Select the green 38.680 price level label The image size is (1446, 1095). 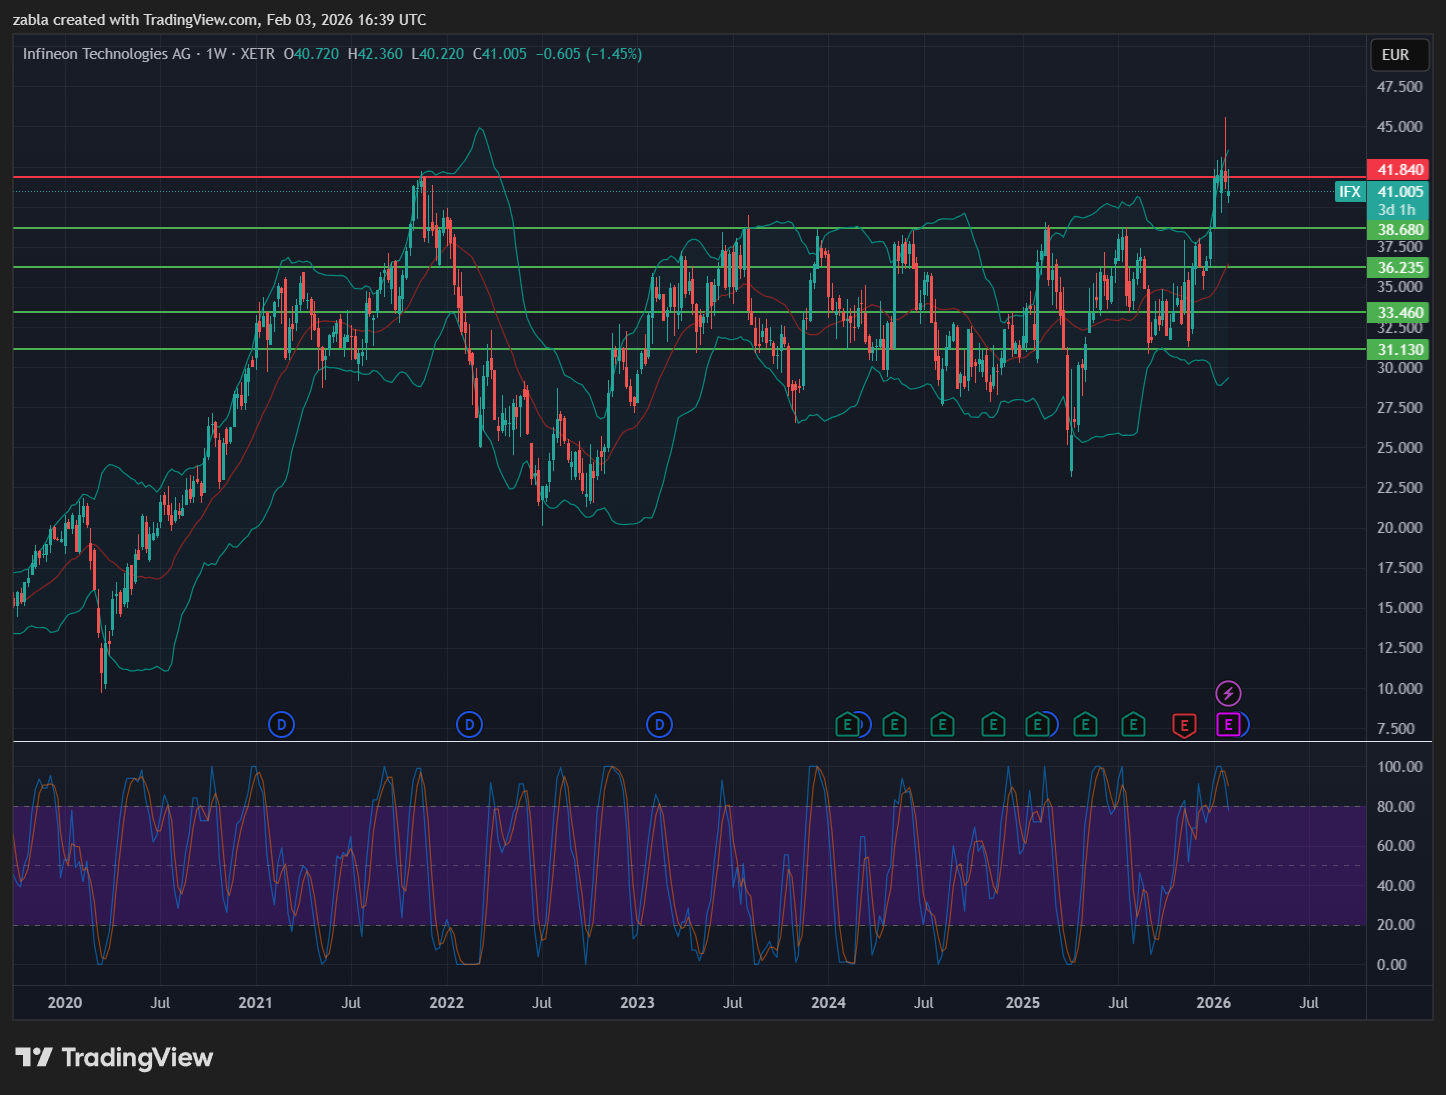[1399, 230]
